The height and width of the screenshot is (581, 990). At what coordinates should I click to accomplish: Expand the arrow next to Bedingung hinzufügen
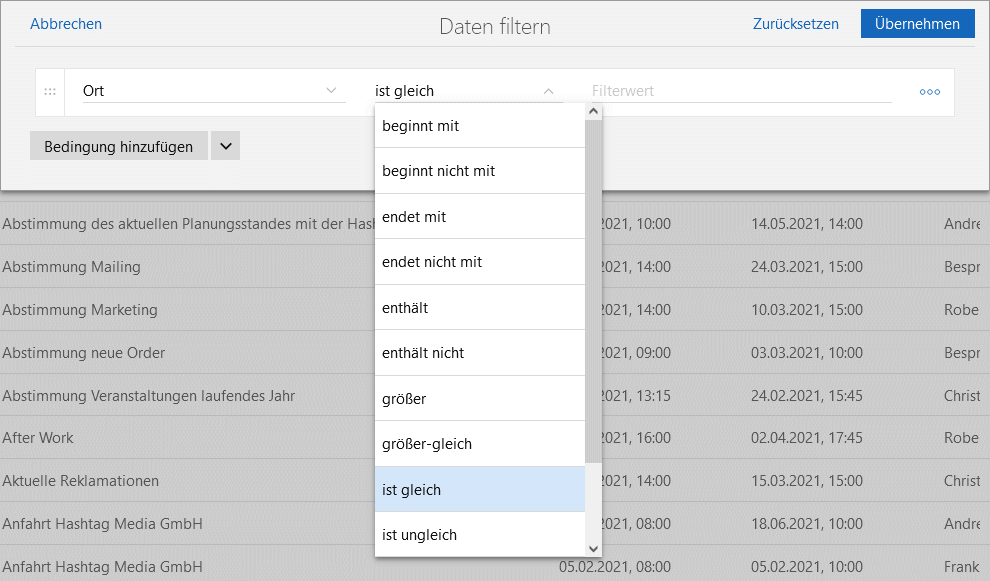tap(225, 146)
